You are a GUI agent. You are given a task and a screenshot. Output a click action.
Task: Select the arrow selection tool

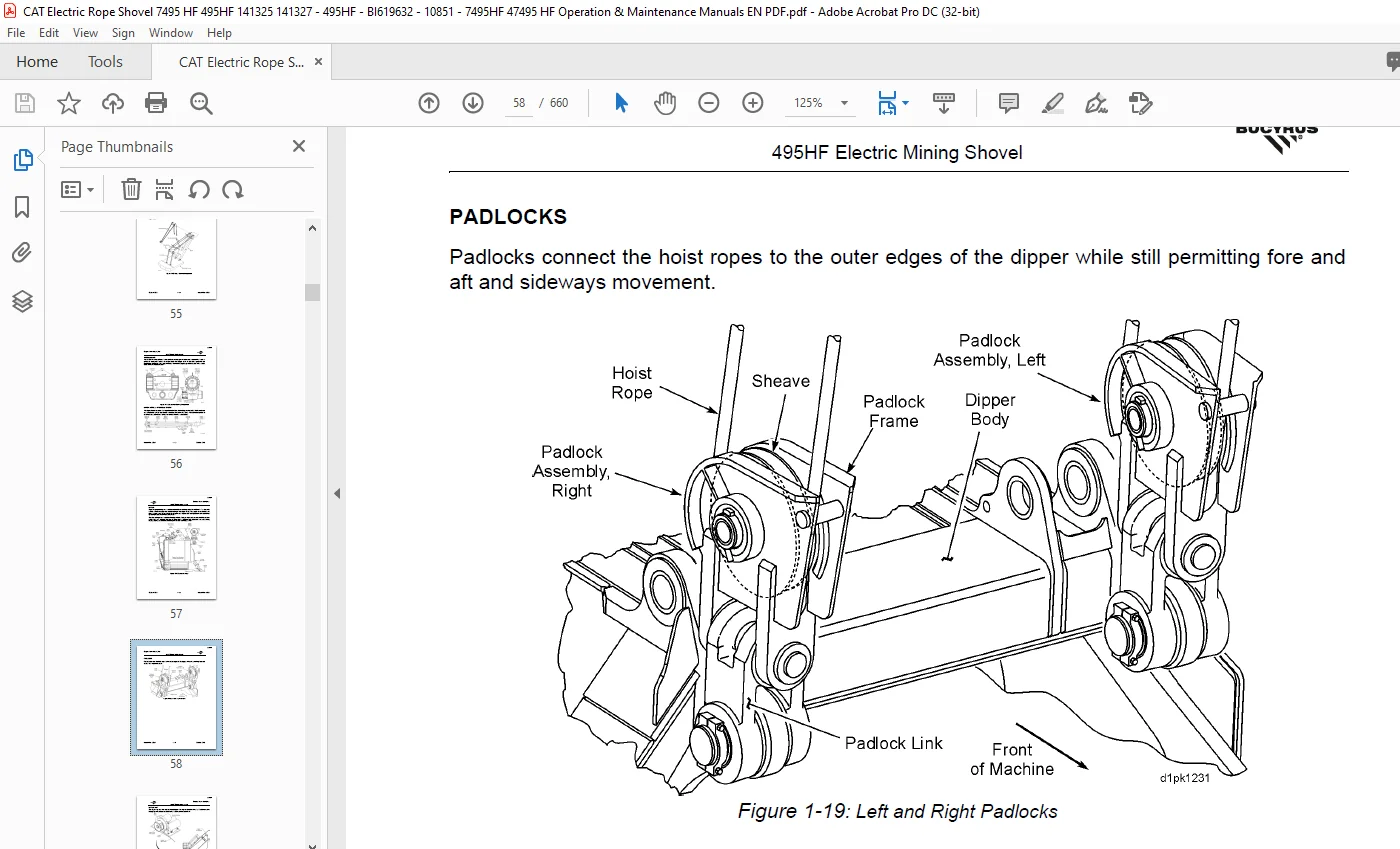click(621, 103)
